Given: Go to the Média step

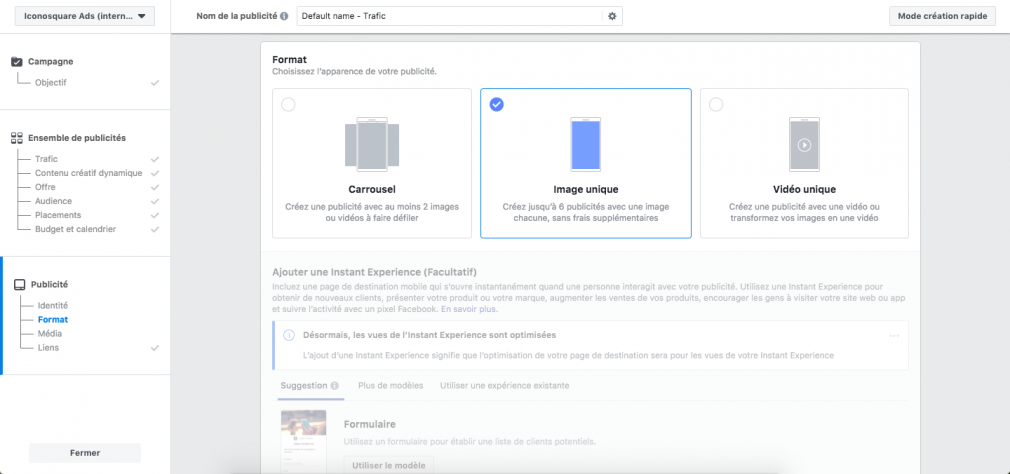Looking at the screenshot, I should pos(50,334).
